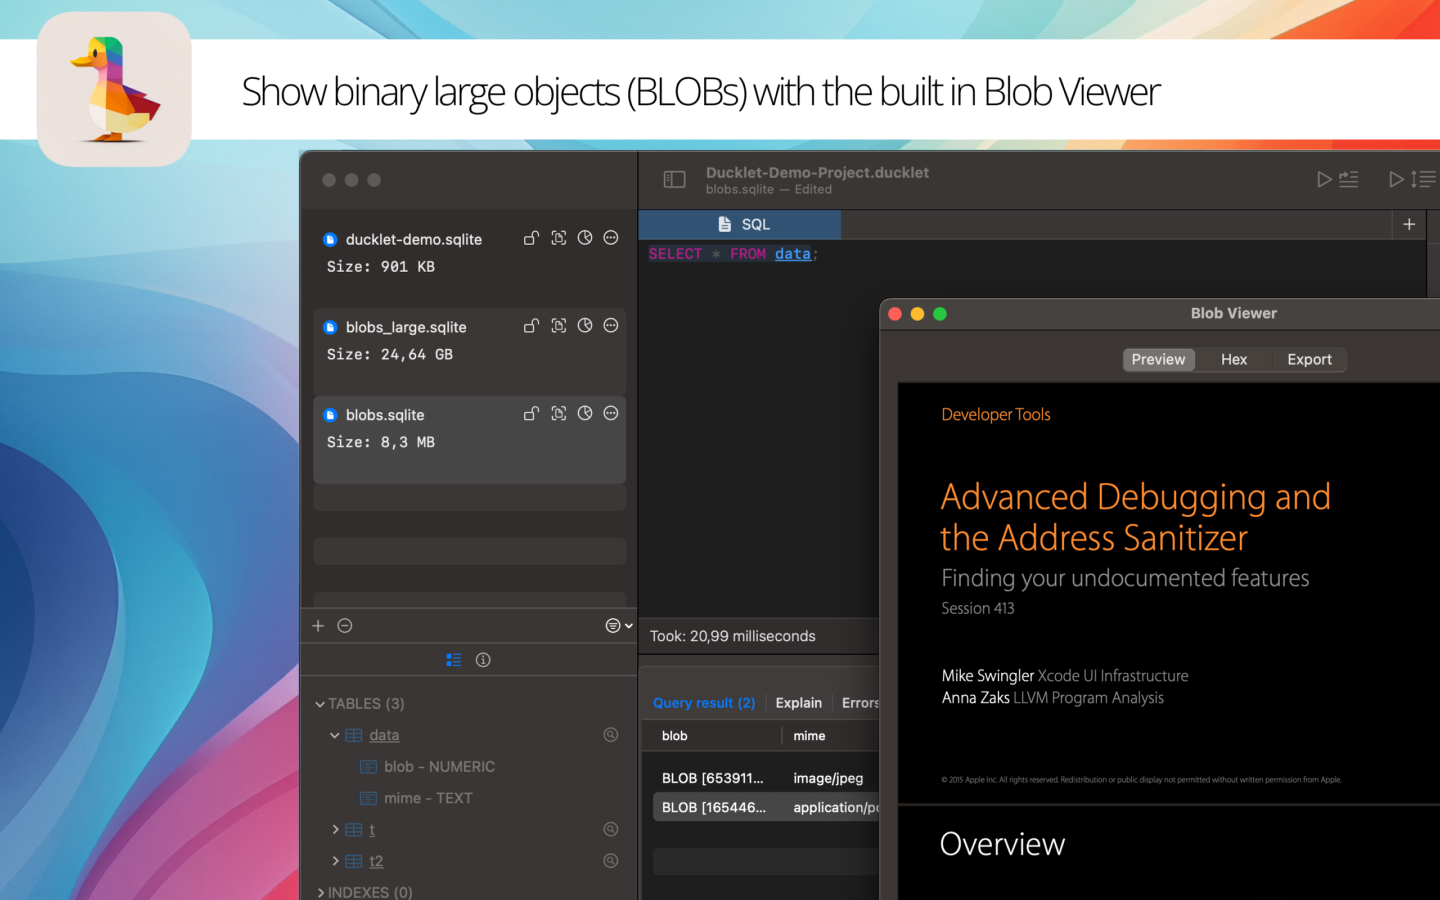Screen dimensions: 1440x900
Task: Select the data table link in the tree
Action: coord(384,736)
